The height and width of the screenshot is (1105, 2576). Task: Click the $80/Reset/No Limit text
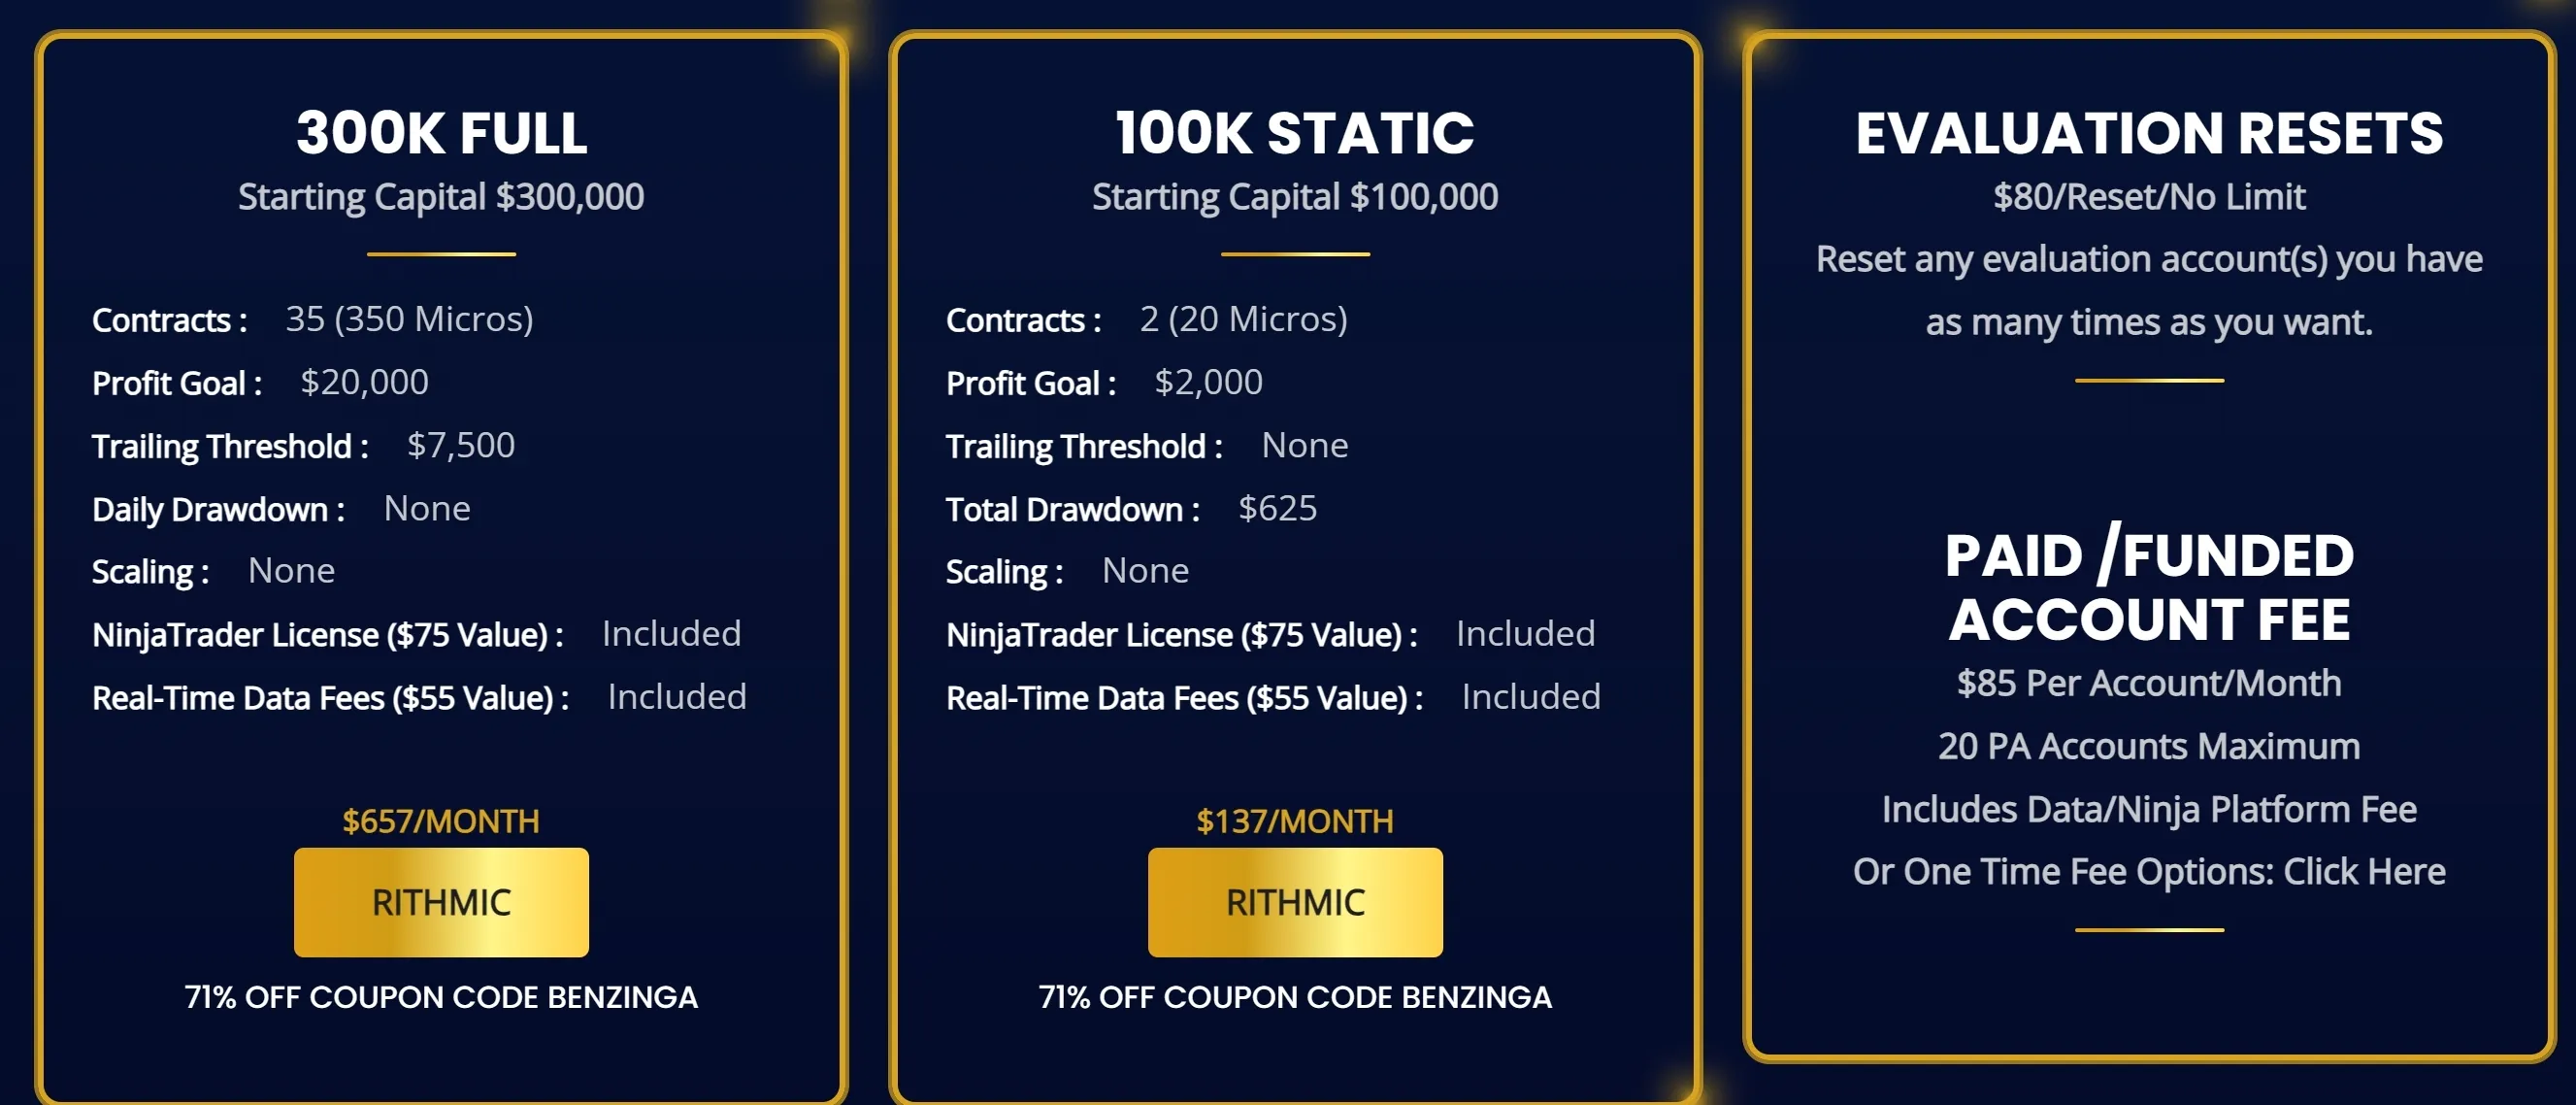coord(2149,197)
